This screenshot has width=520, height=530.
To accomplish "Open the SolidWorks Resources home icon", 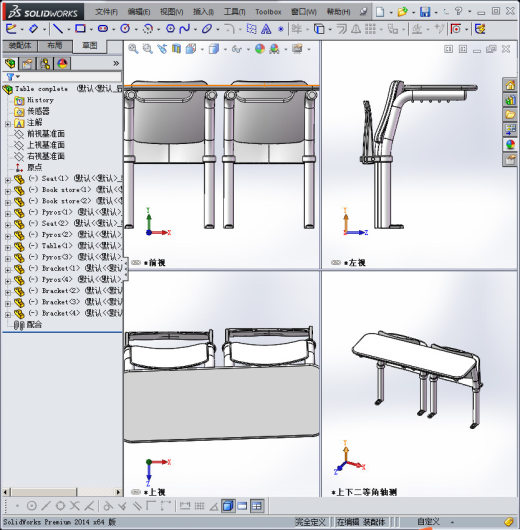I will (x=510, y=85).
